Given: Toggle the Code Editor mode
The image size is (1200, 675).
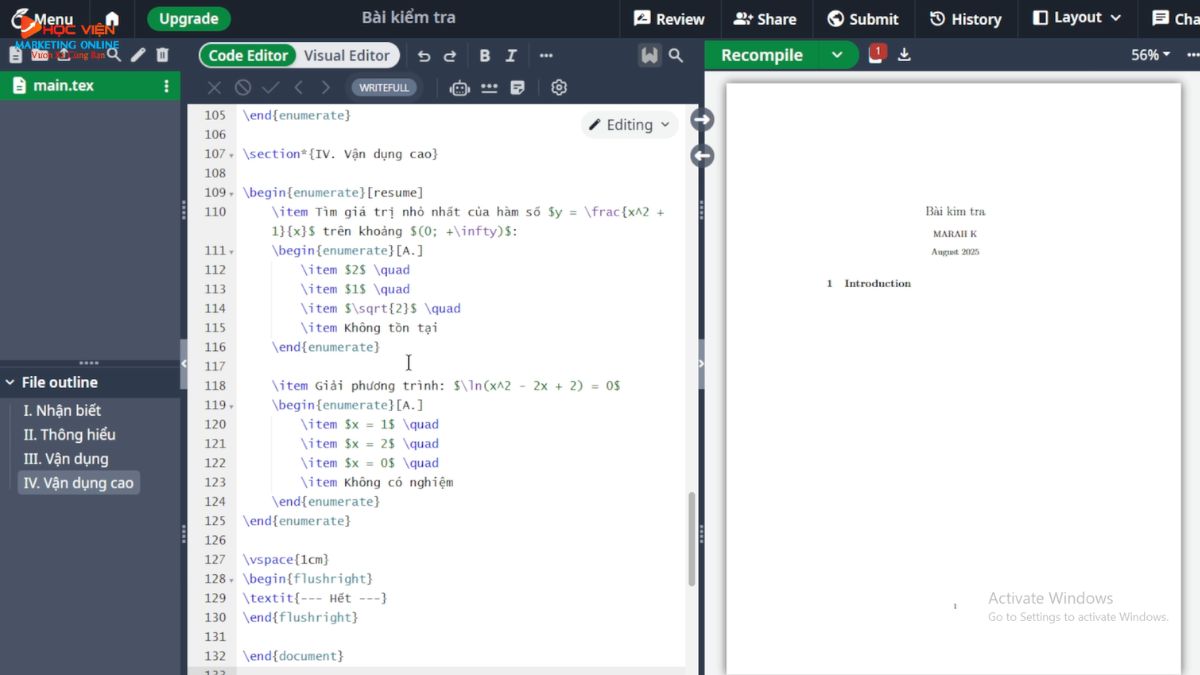Looking at the screenshot, I should click(247, 55).
